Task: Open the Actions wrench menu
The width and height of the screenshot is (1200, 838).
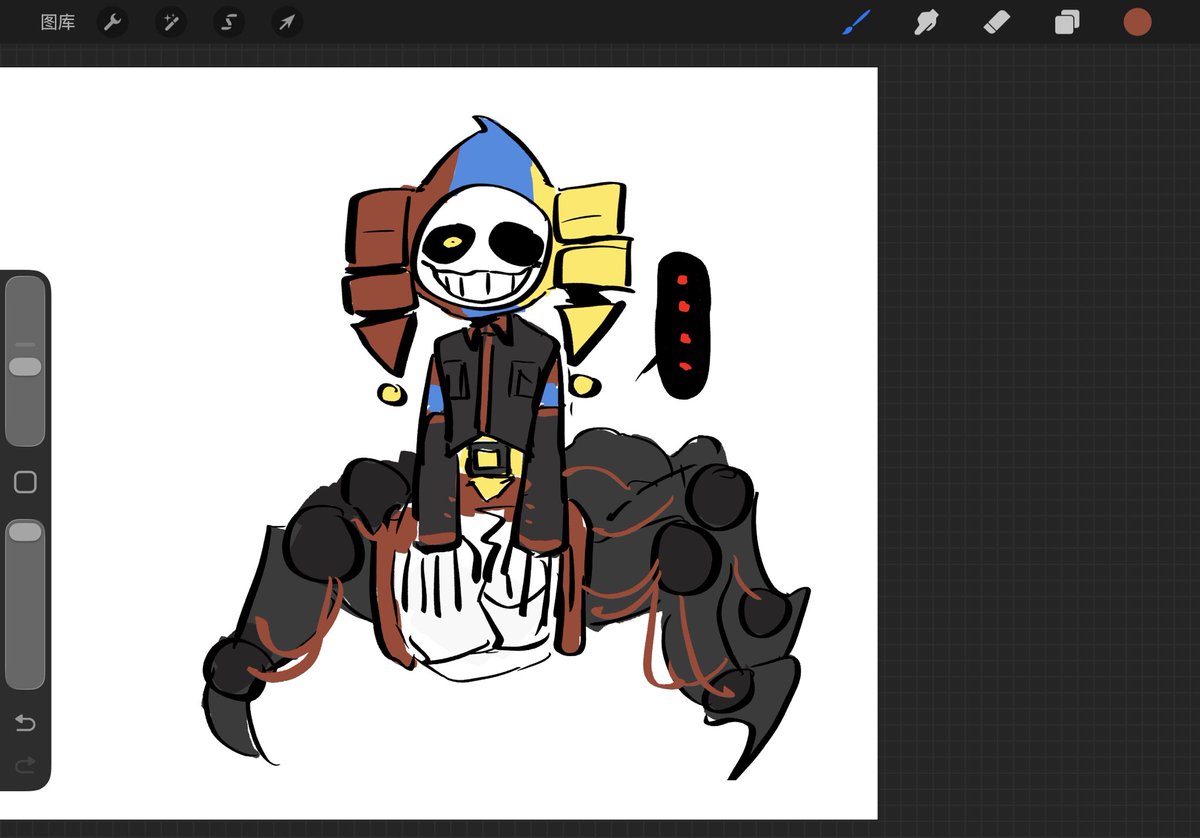Action: [x=113, y=22]
